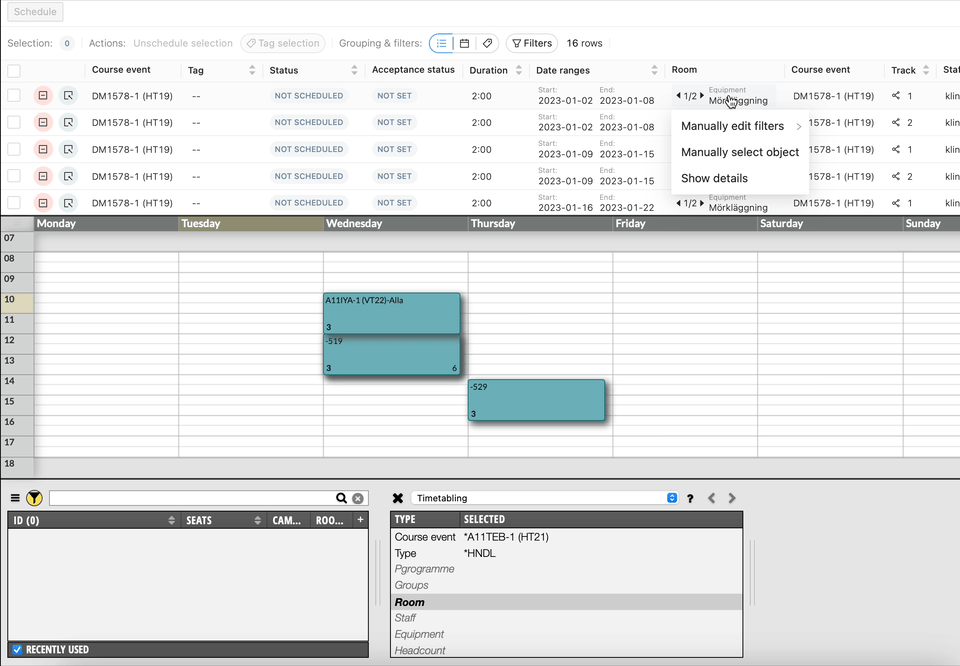Click red icon in 2023-01-02 track 2 row
Screen dimensions: 960x666
coord(43,122)
